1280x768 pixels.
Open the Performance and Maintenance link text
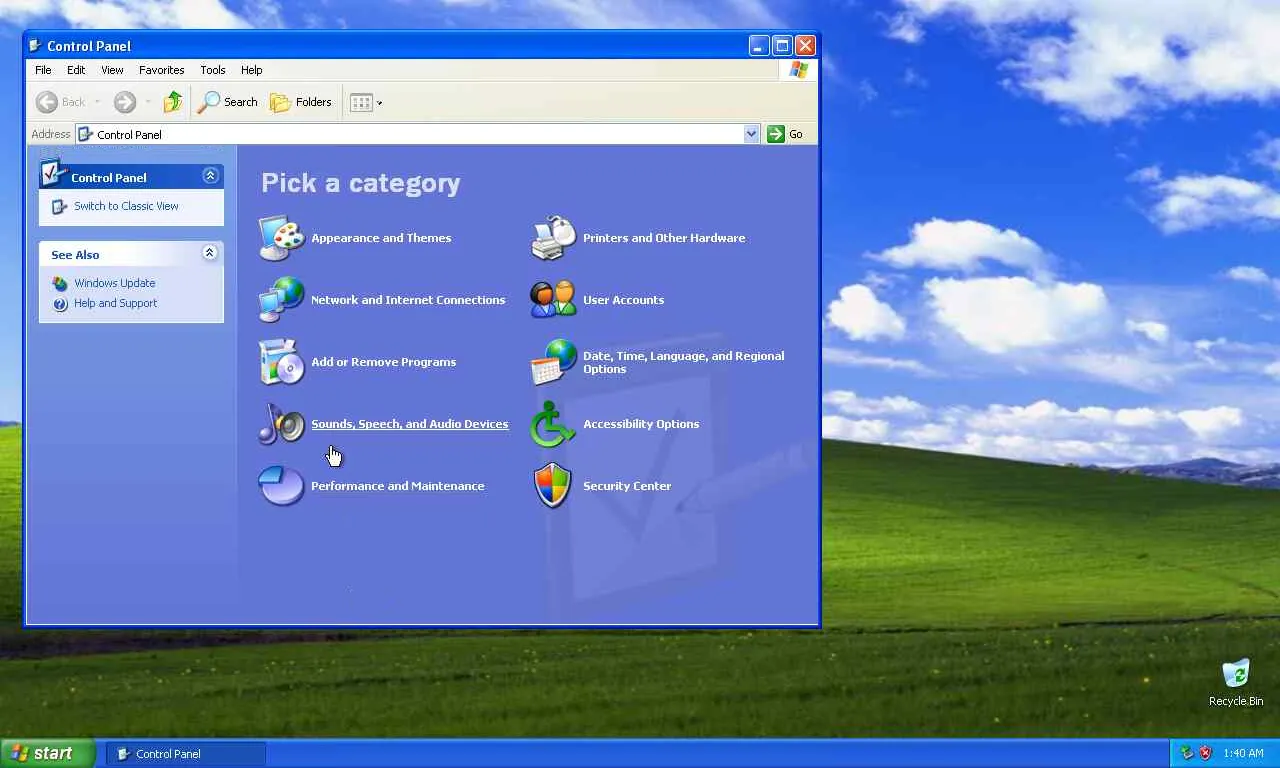coord(398,486)
